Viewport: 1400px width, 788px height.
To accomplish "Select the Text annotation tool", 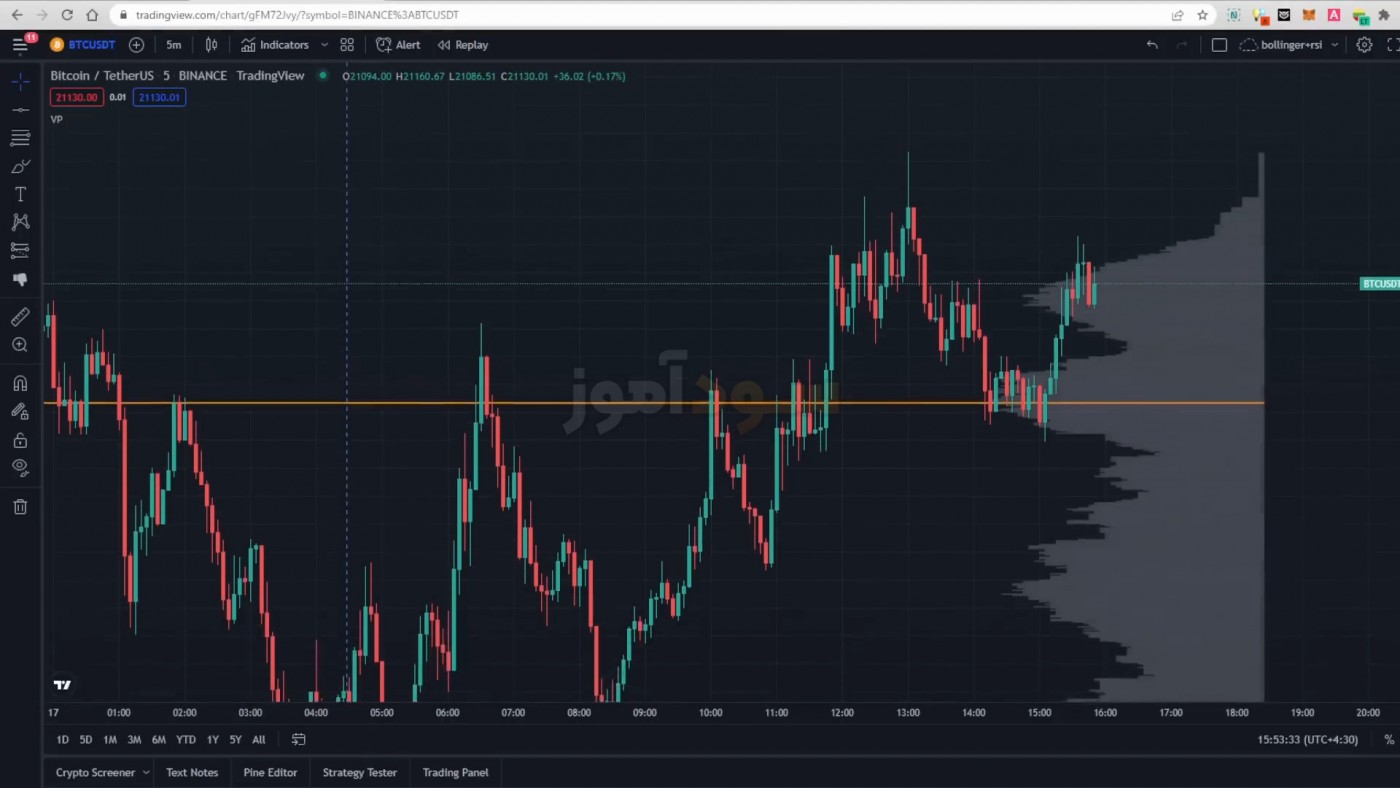I will tap(20, 194).
